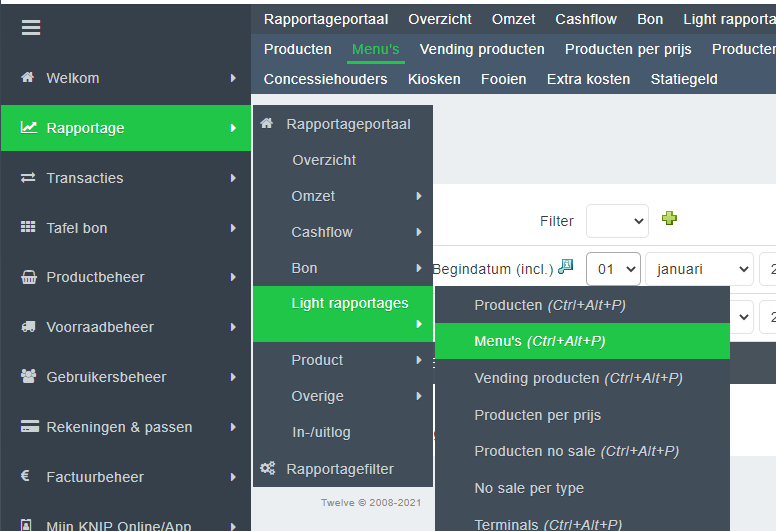Screen dimensions: 776x531
Task: Click the Gebruikersbeheer users icon
Action: click(x=28, y=377)
